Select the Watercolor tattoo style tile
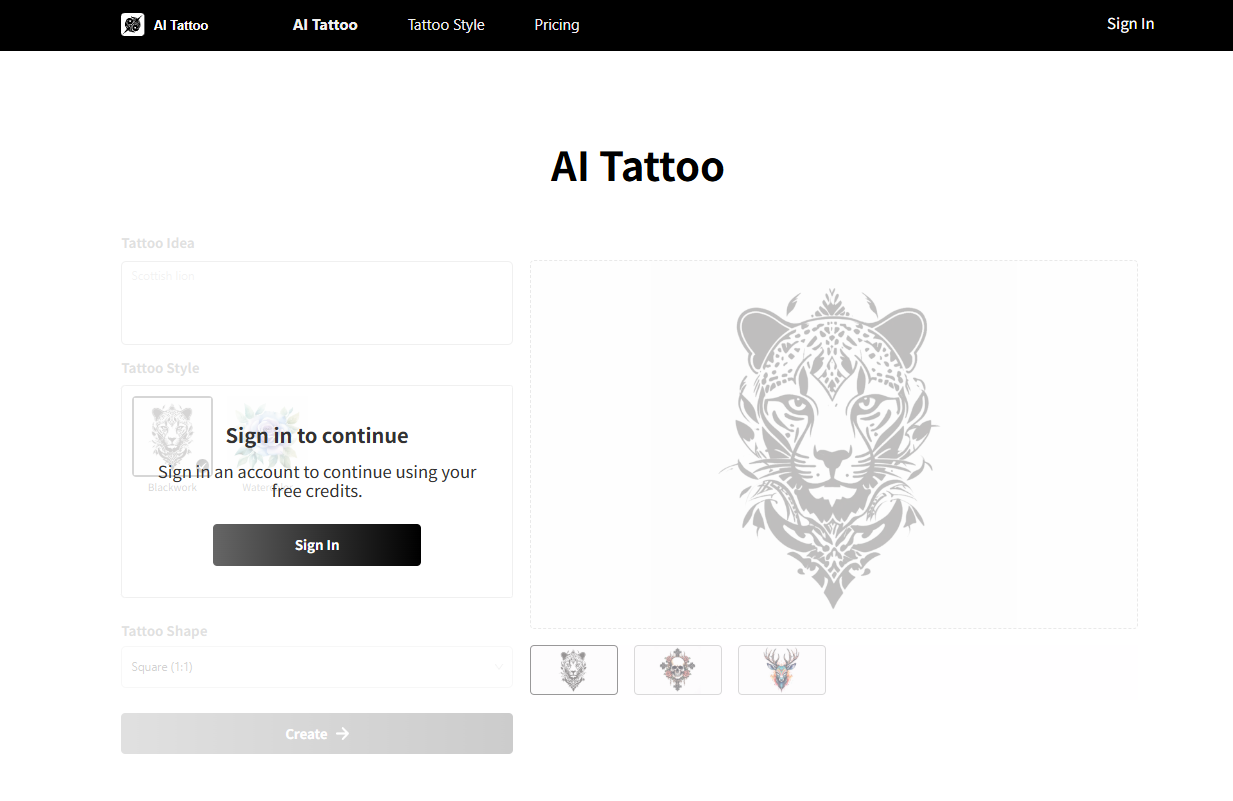 pos(265,437)
